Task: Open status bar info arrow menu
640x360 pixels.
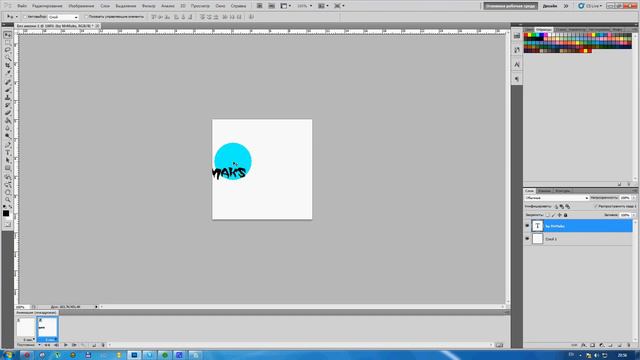Action: tap(96, 307)
